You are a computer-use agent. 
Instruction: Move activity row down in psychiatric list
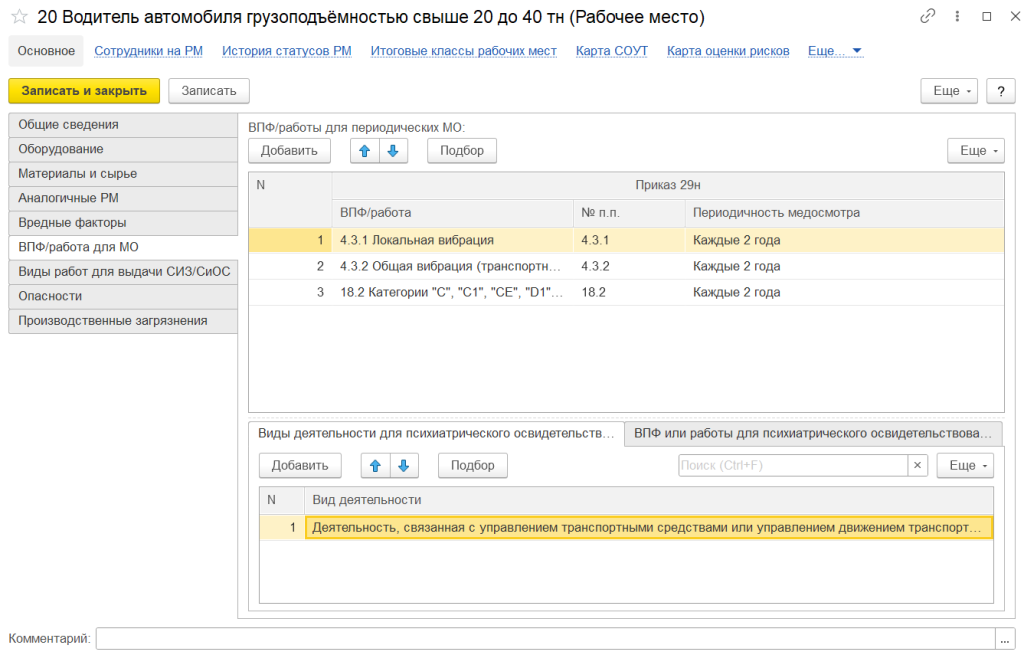pyautogui.click(x=403, y=466)
